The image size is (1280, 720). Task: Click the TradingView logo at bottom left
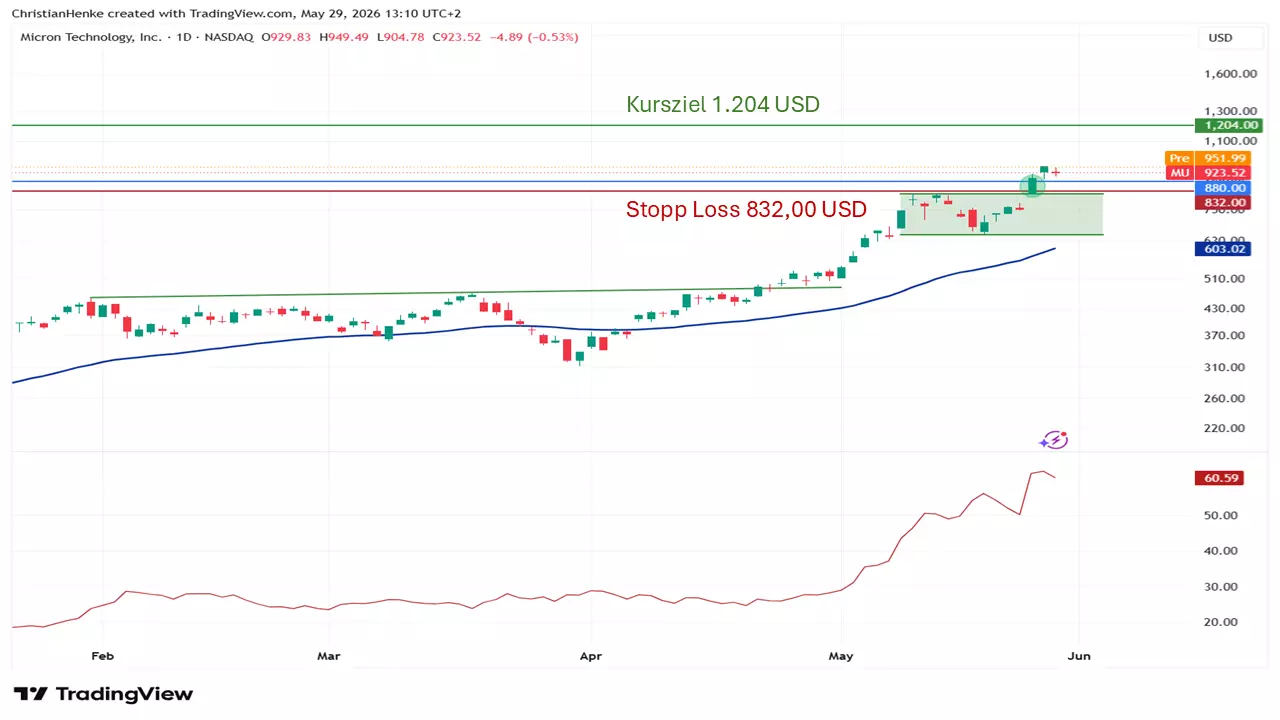click(103, 694)
